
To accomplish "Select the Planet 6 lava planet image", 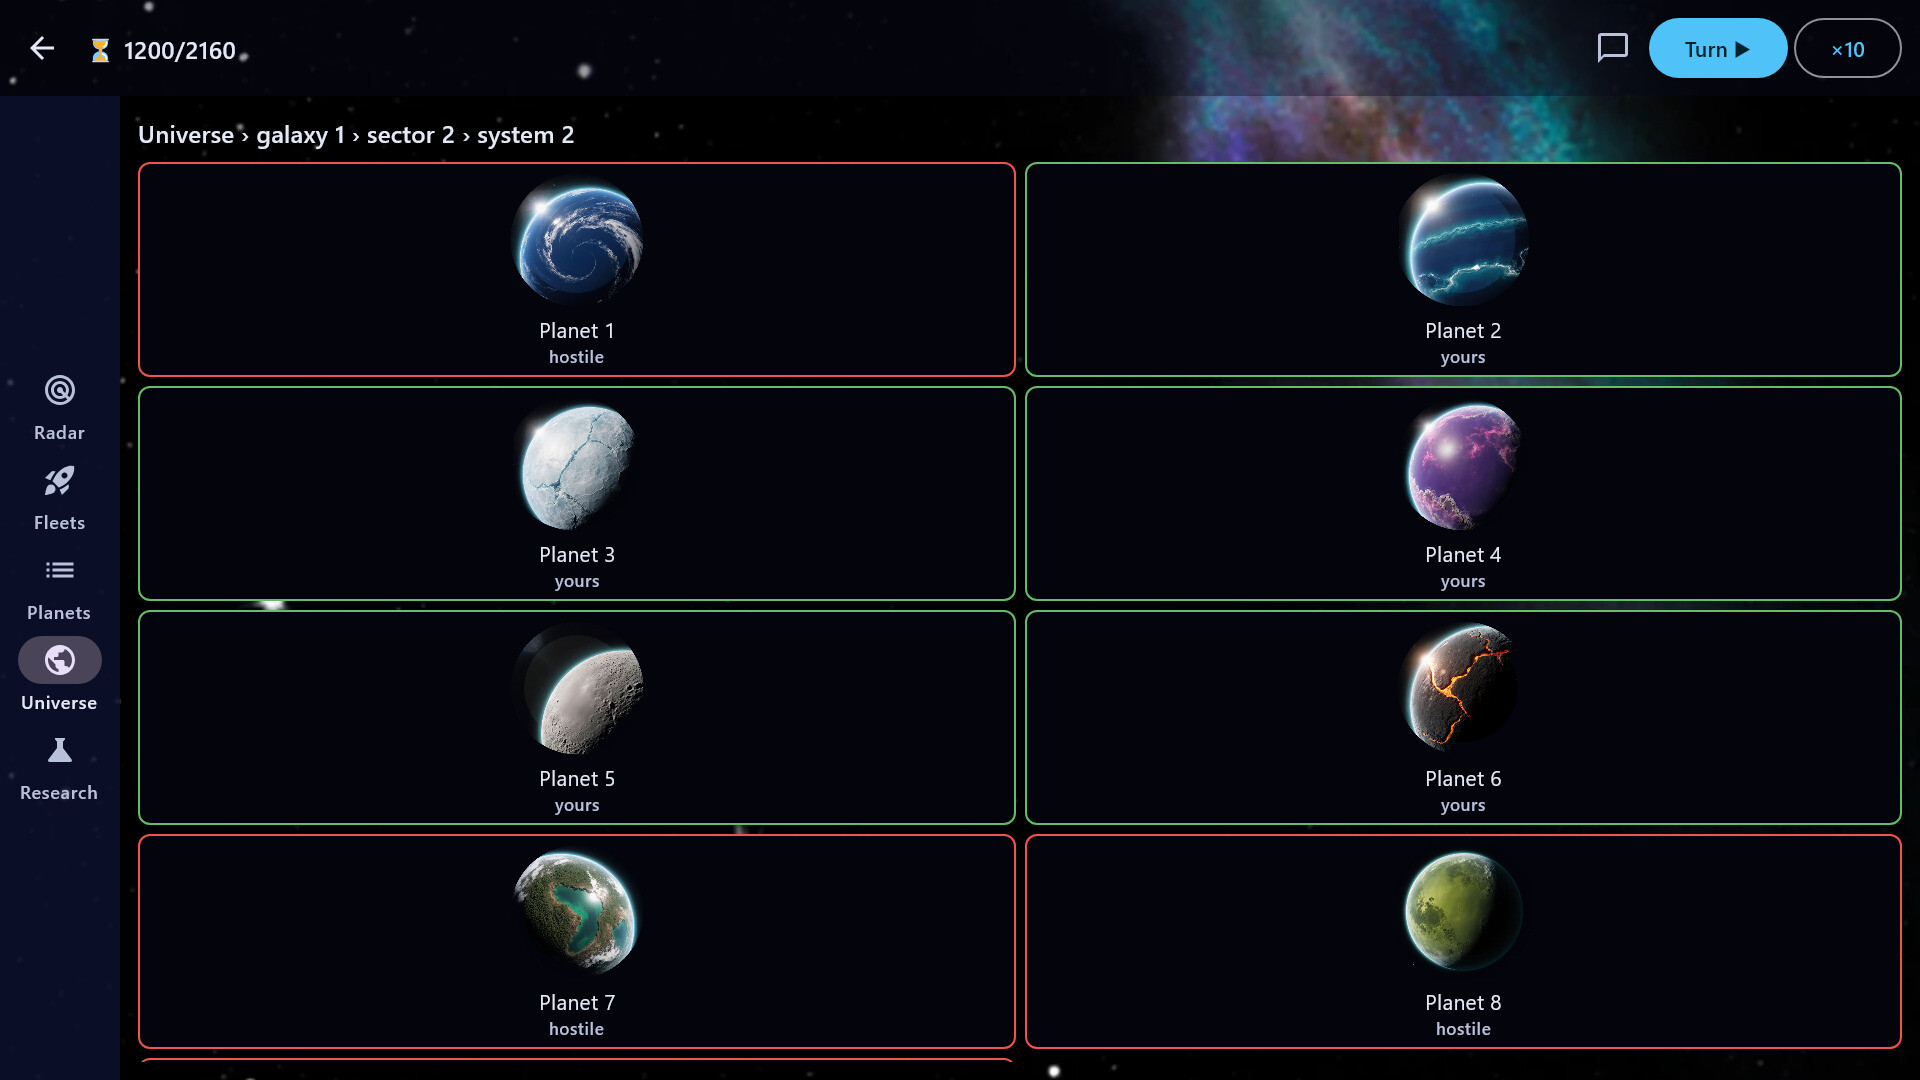I will coord(1463,689).
